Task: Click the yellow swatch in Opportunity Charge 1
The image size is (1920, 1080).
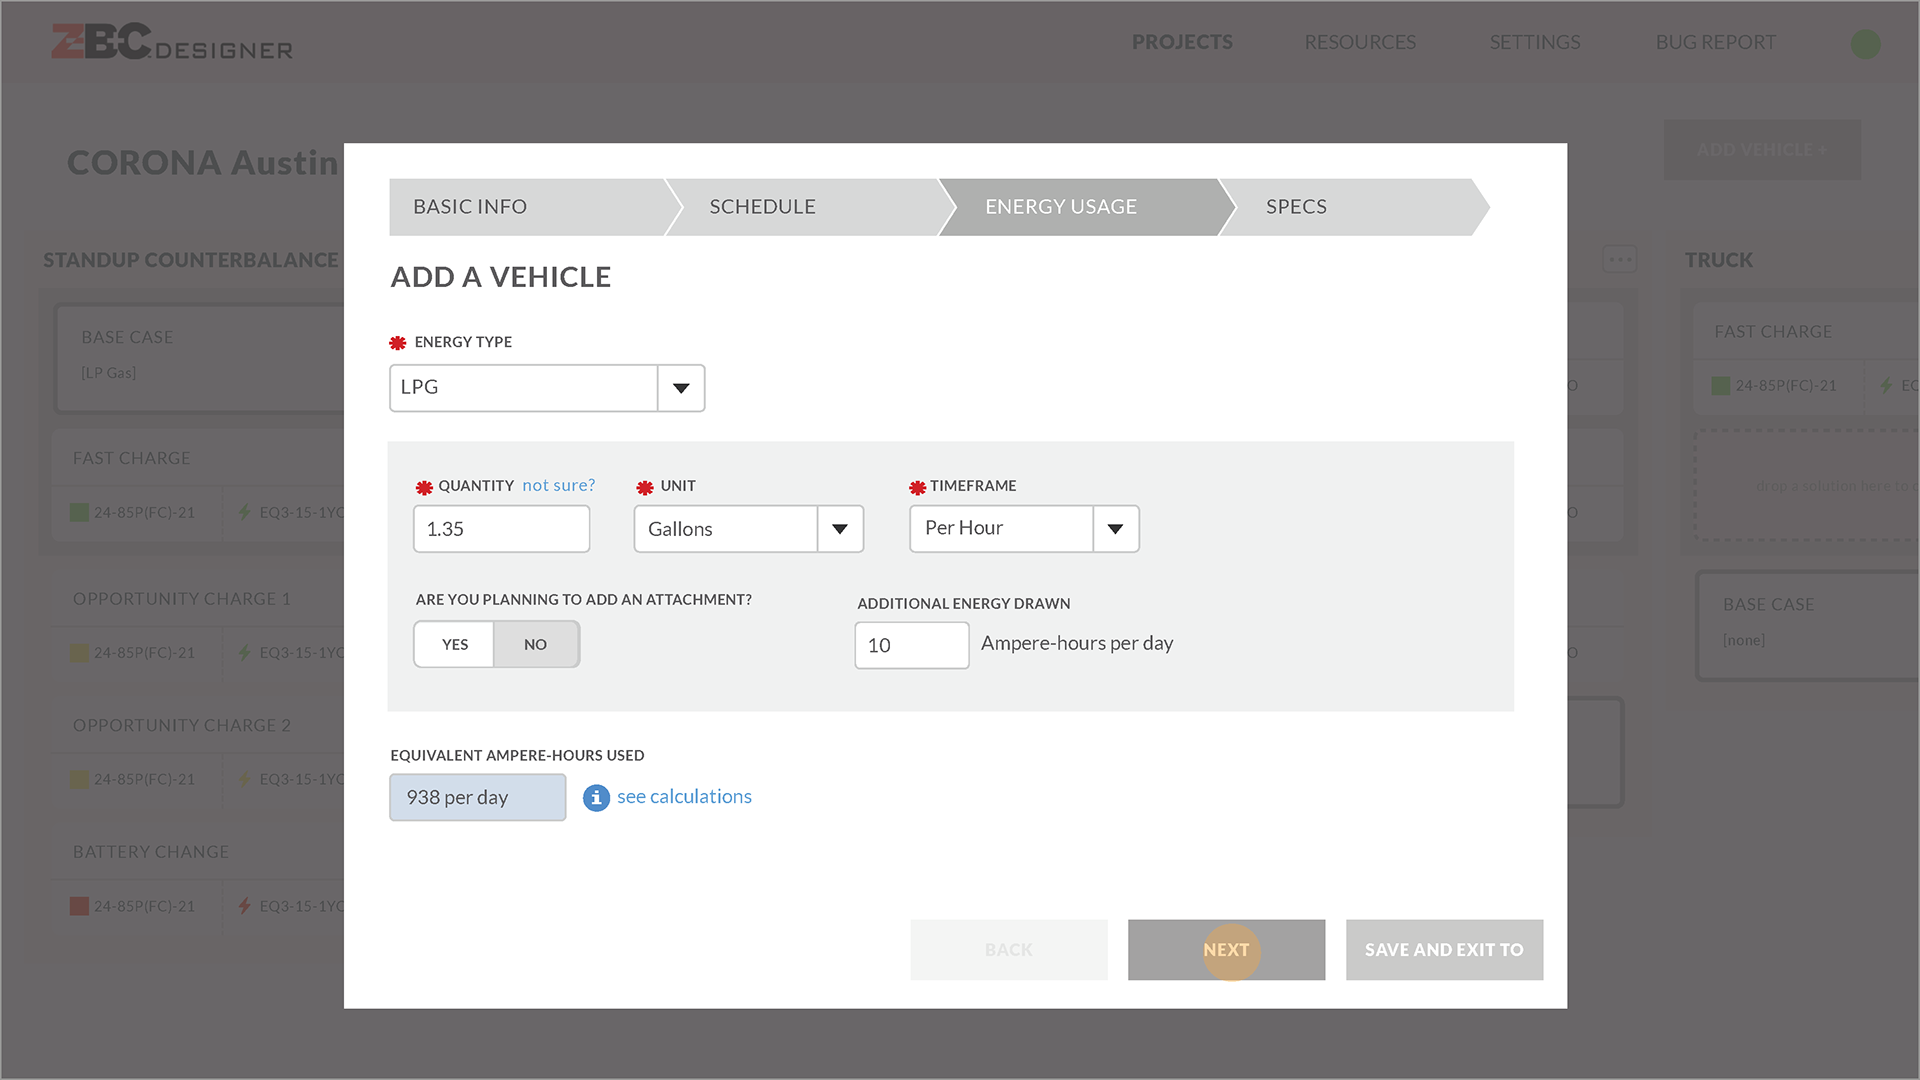Action: click(x=79, y=653)
